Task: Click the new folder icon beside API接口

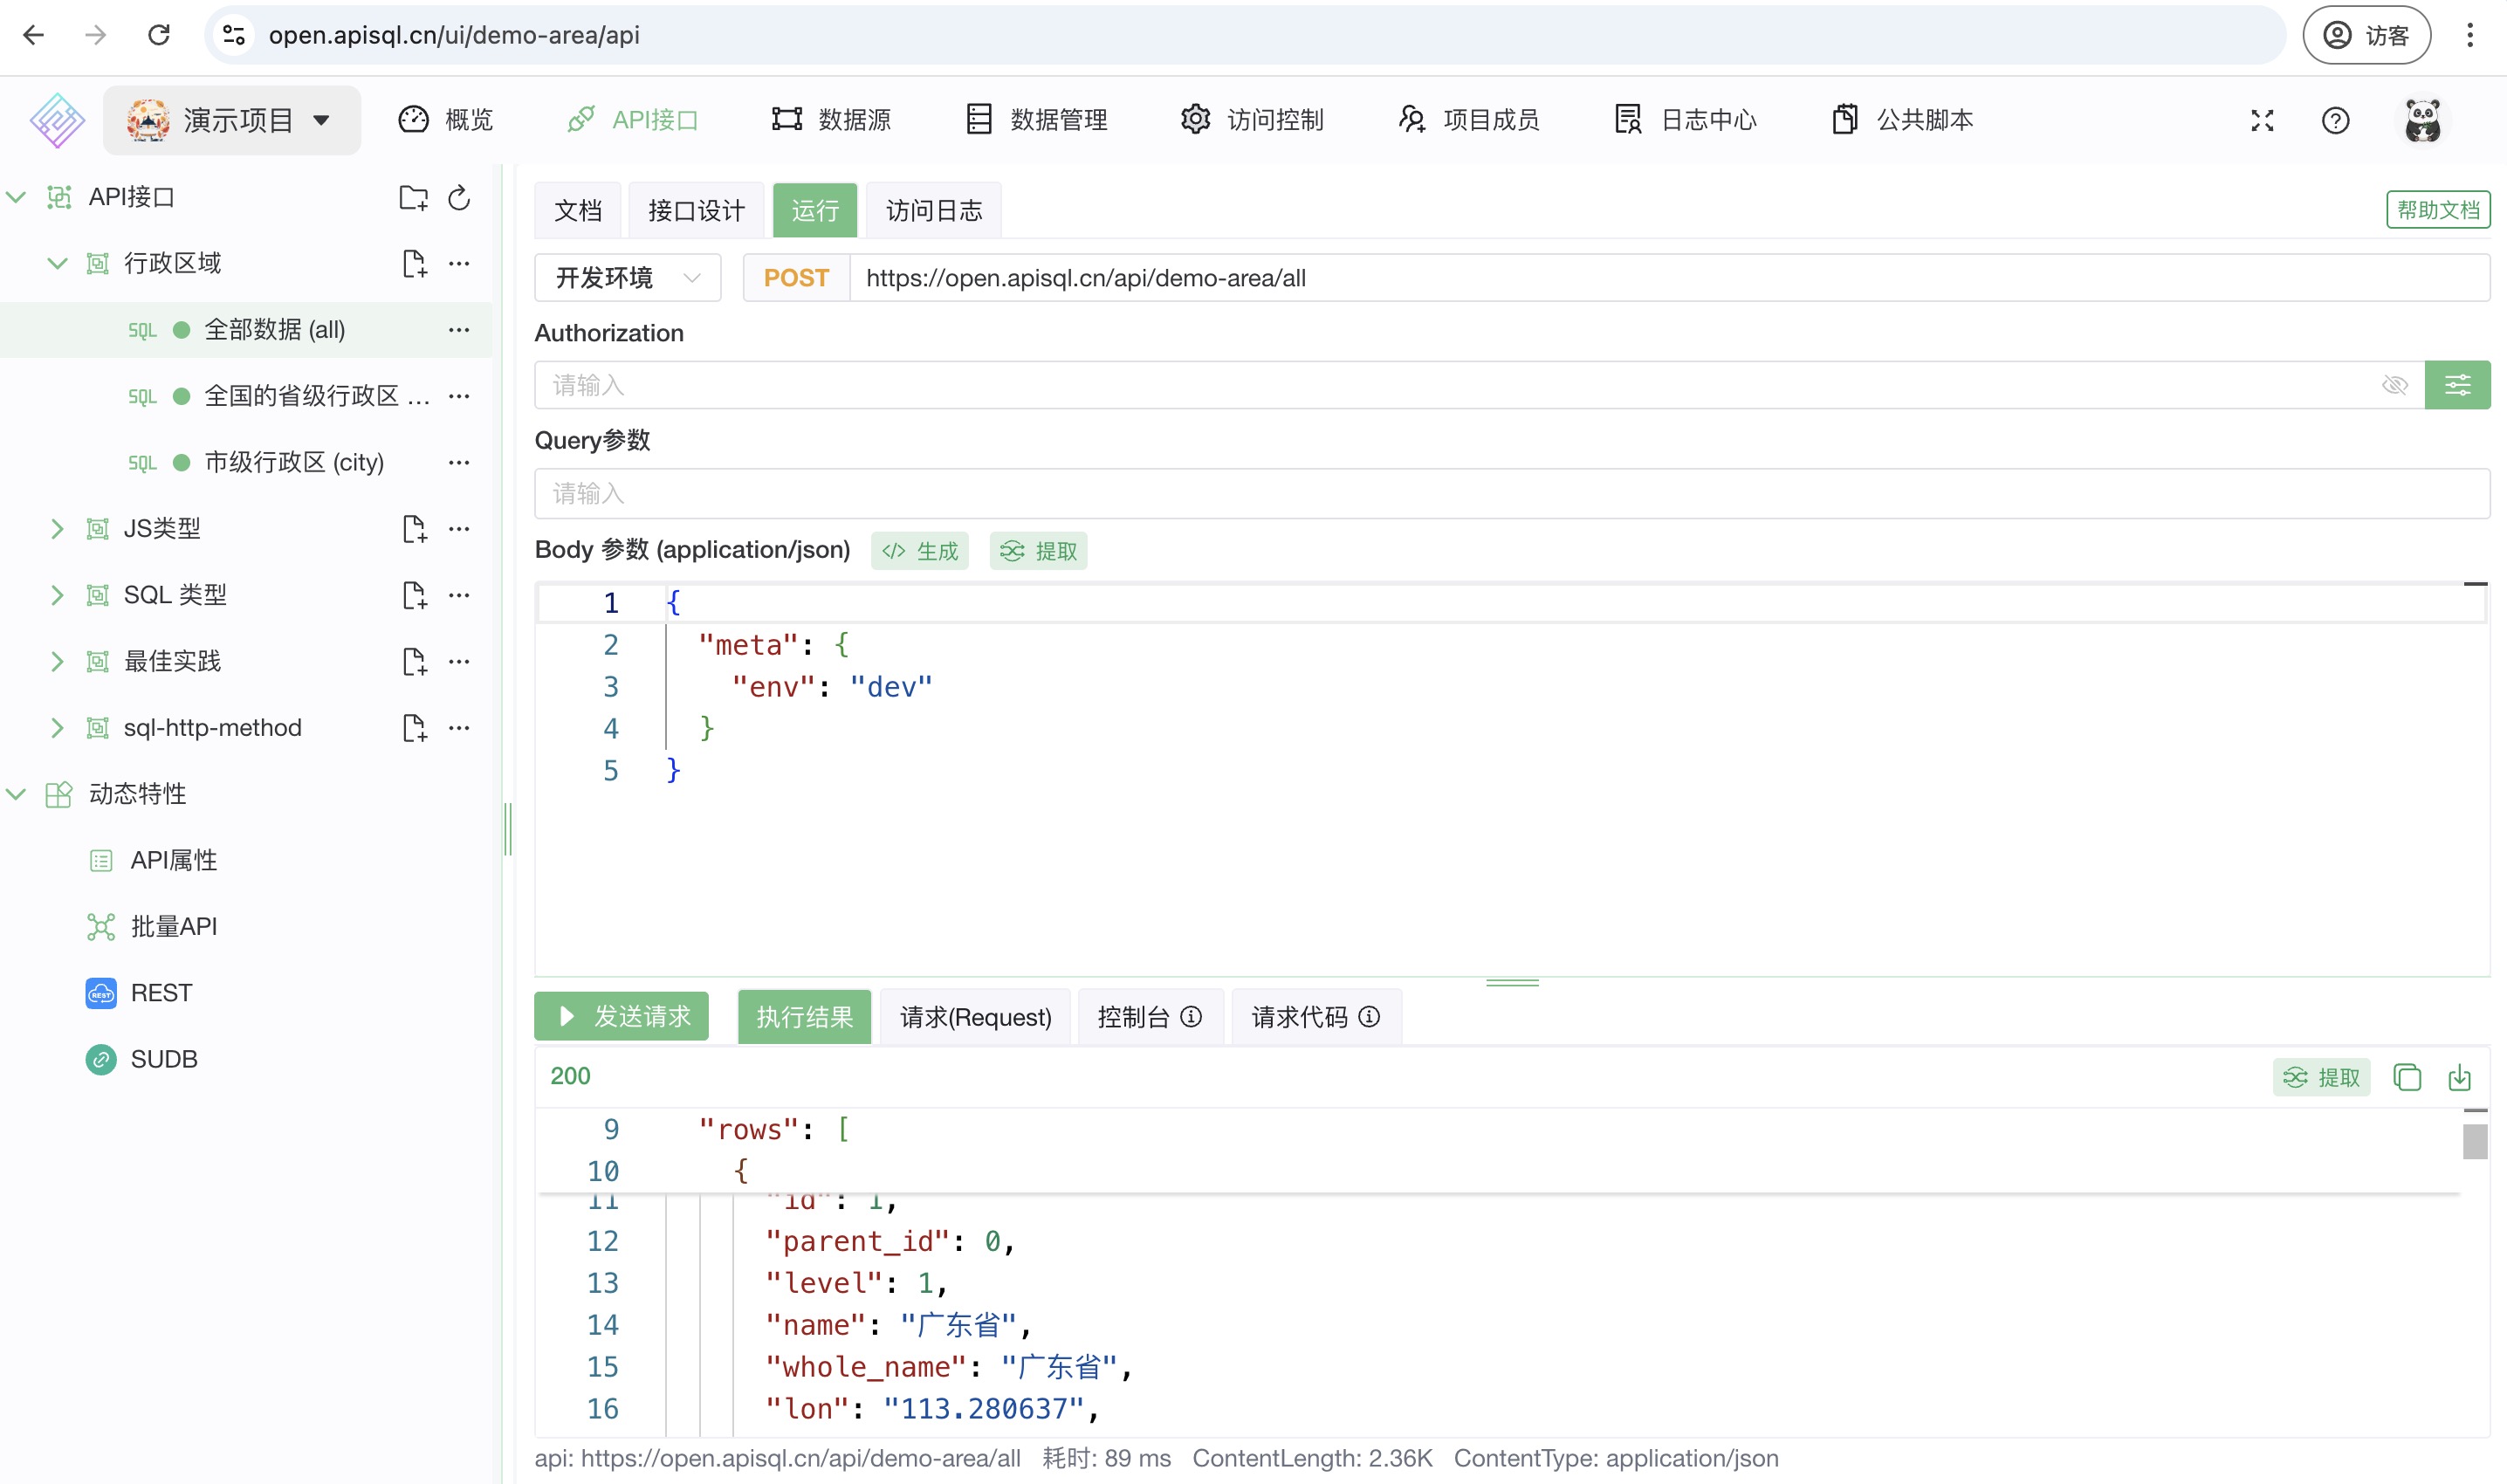Action: click(413, 198)
